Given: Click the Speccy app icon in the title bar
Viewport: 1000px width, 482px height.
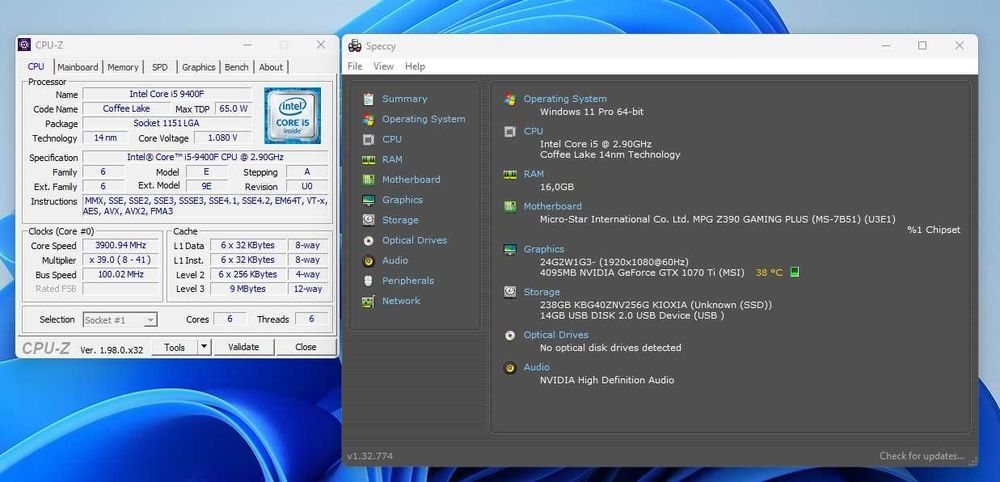Looking at the screenshot, I should [x=355, y=45].
